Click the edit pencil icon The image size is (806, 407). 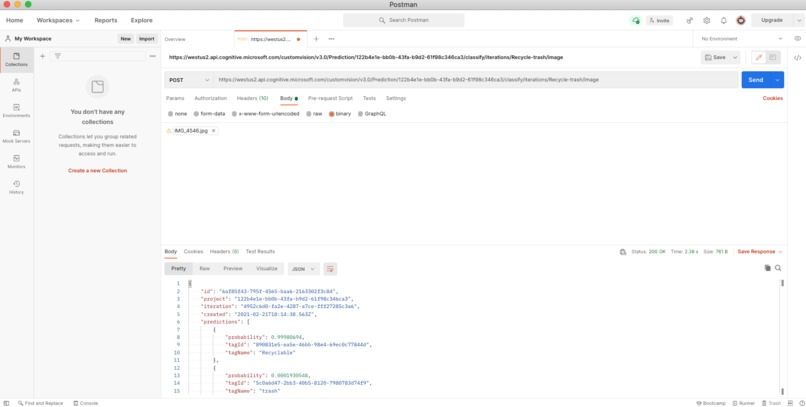point(759,58)
